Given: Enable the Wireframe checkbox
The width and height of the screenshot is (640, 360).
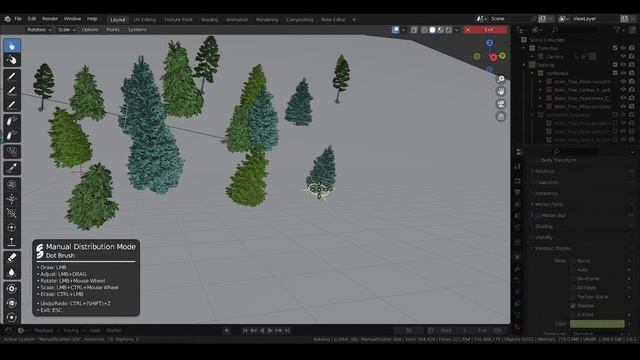Looking at the screenshot, I should (573, 279).
